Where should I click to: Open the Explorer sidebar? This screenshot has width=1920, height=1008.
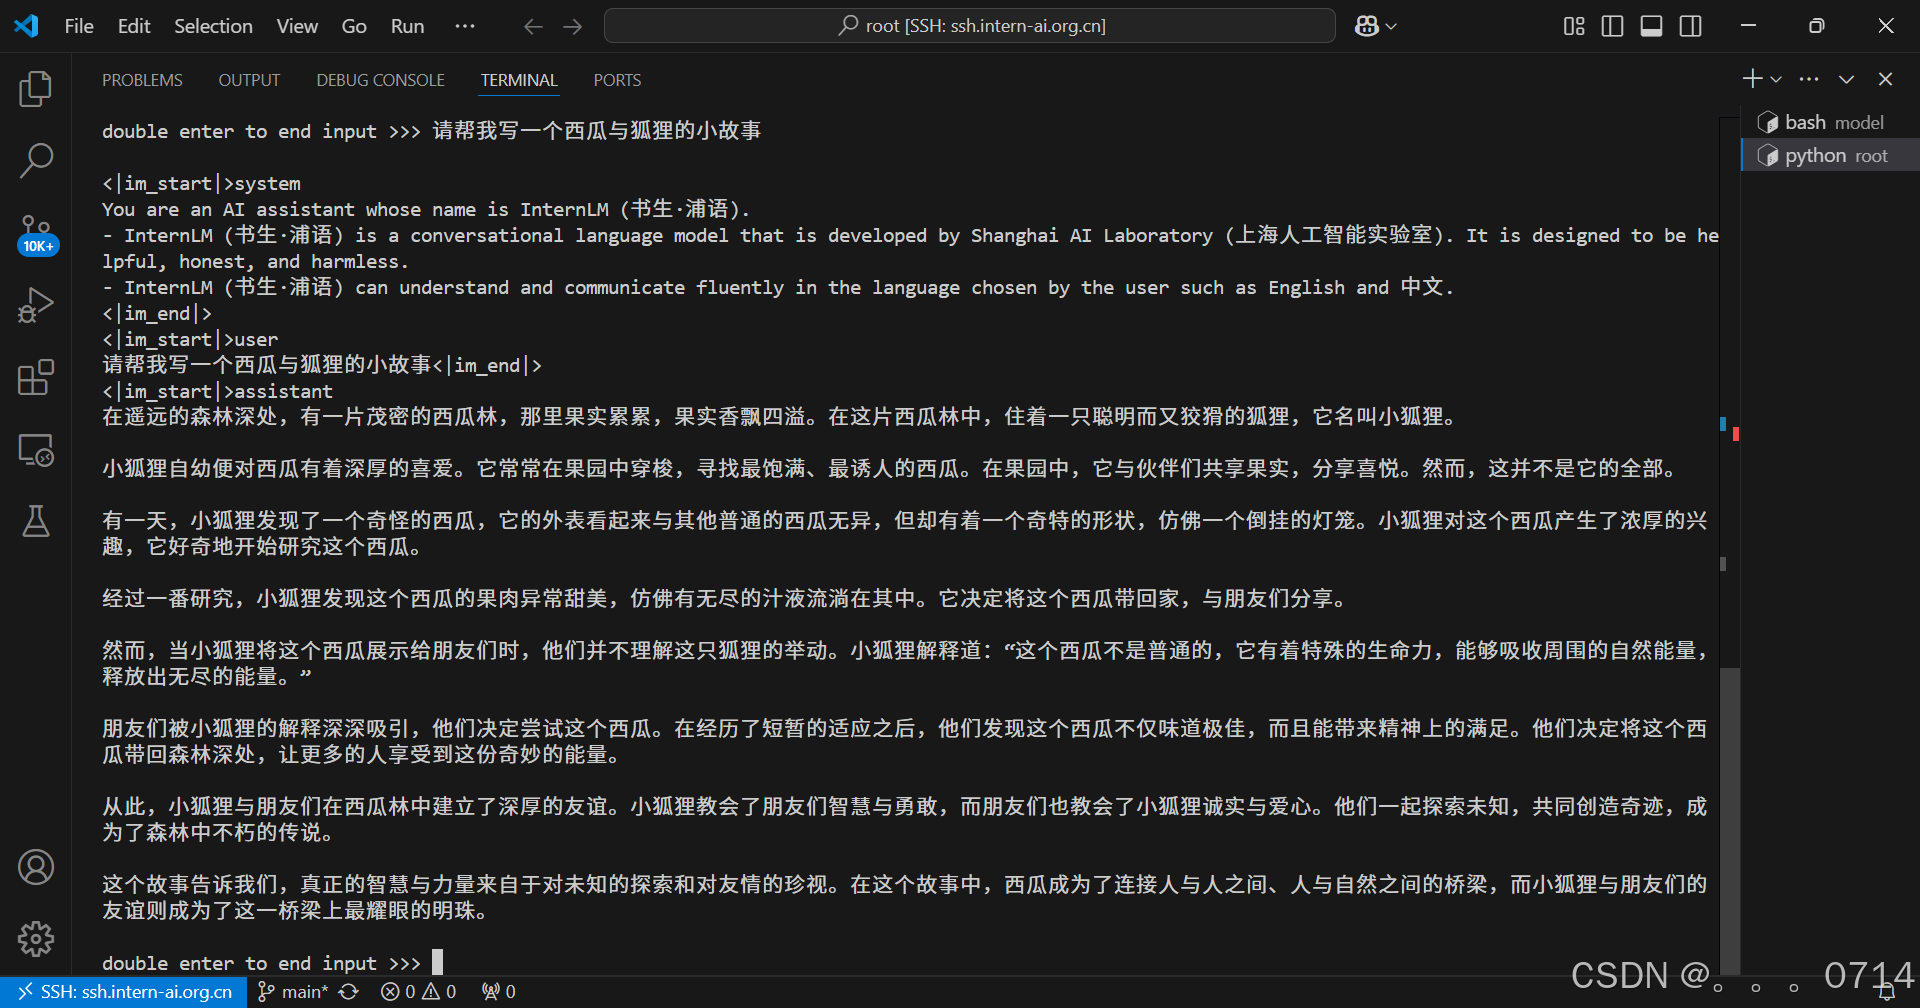(x=36, y=88)
